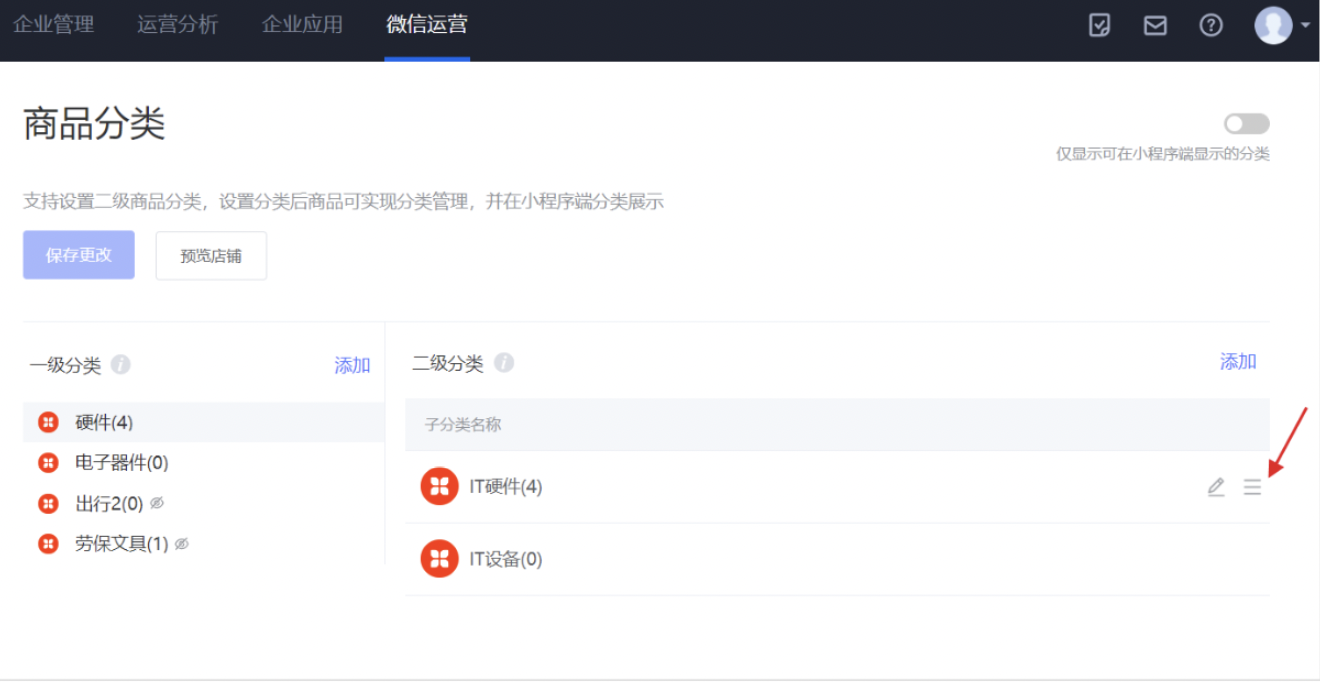Click info icon beside 一级分类
1320x682 pixels.
pos(121,365)
